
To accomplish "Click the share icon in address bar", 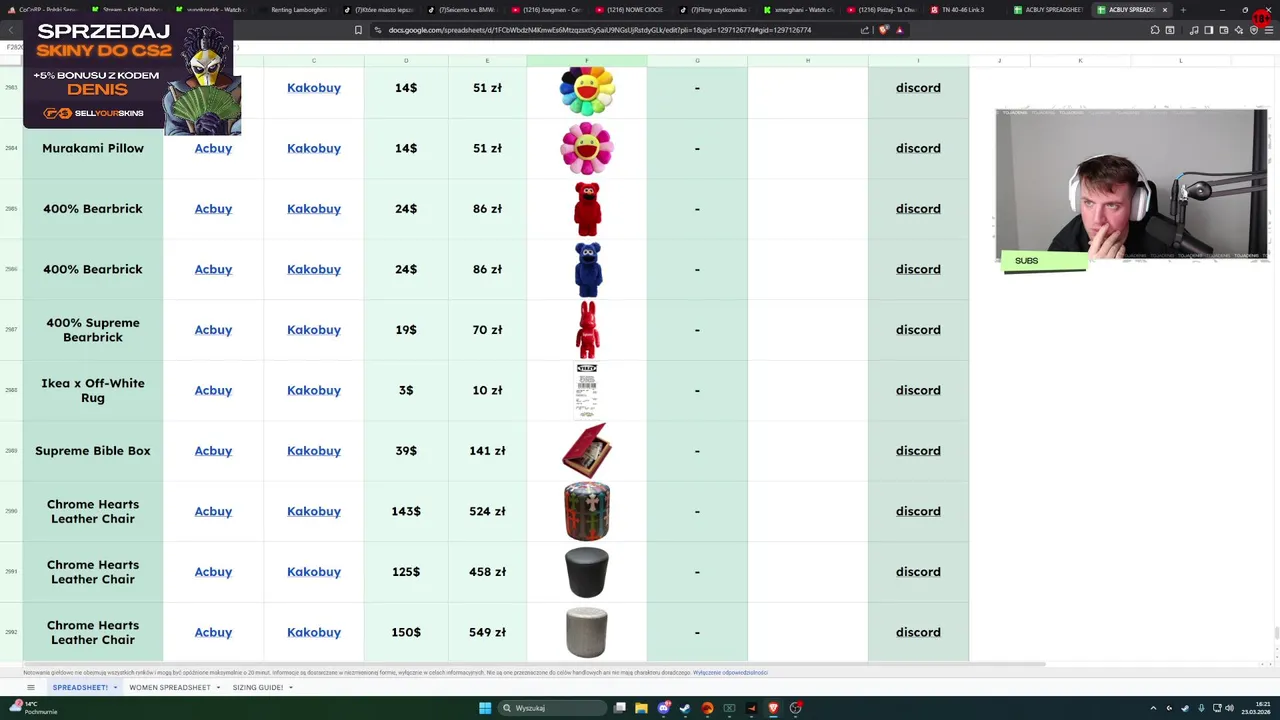I will click(x=865, y=30).
